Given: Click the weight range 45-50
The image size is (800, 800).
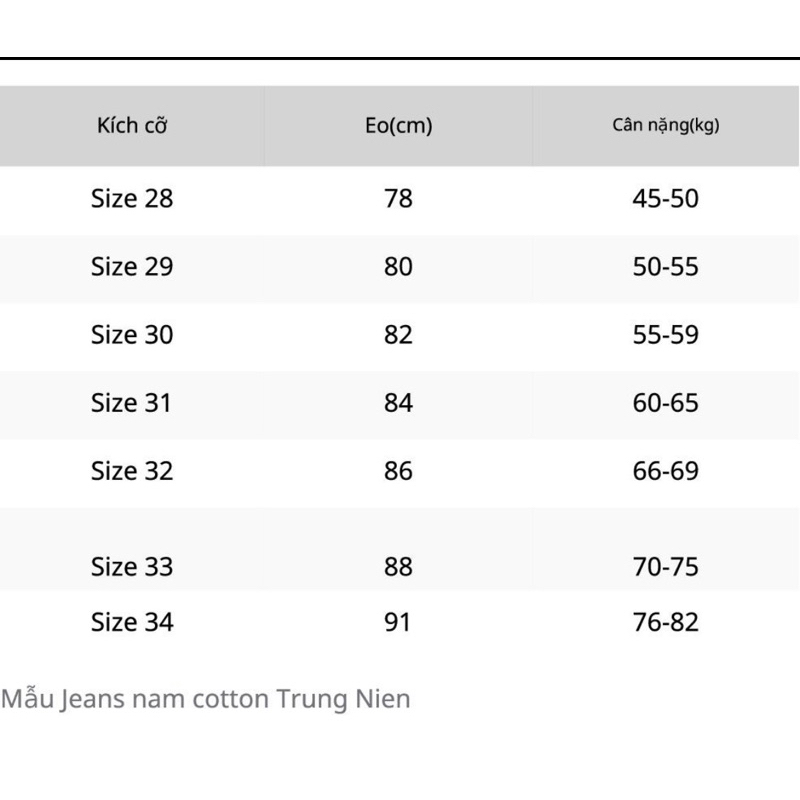Looking at the screenshot, I should pos(665,198).
